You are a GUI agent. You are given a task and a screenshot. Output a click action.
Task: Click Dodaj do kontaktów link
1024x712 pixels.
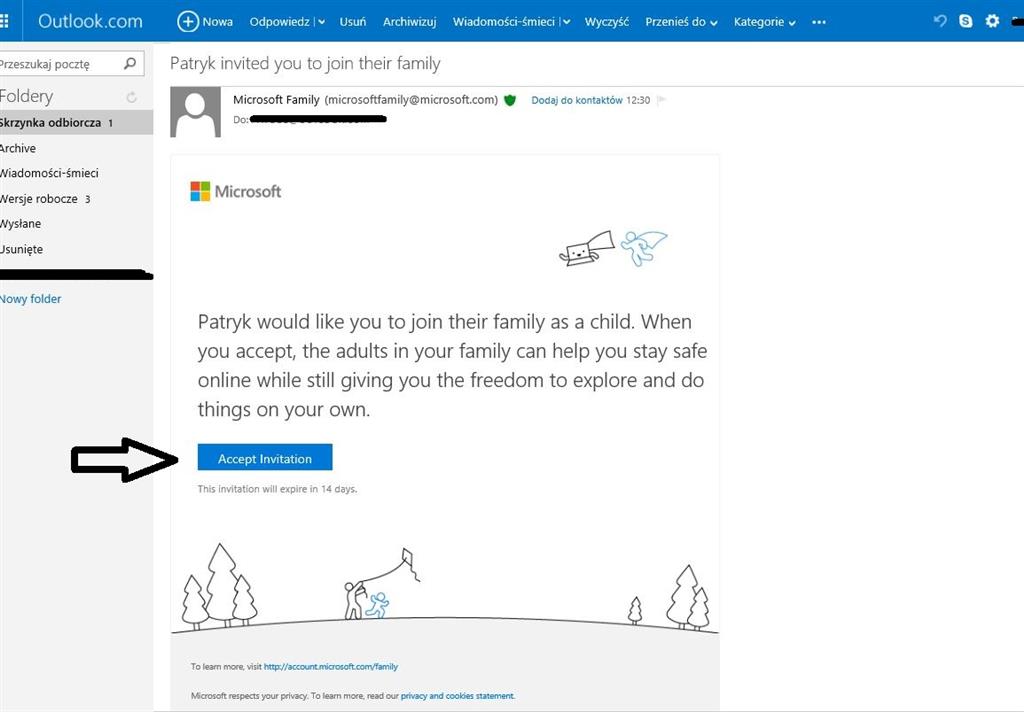coord(577,100)
